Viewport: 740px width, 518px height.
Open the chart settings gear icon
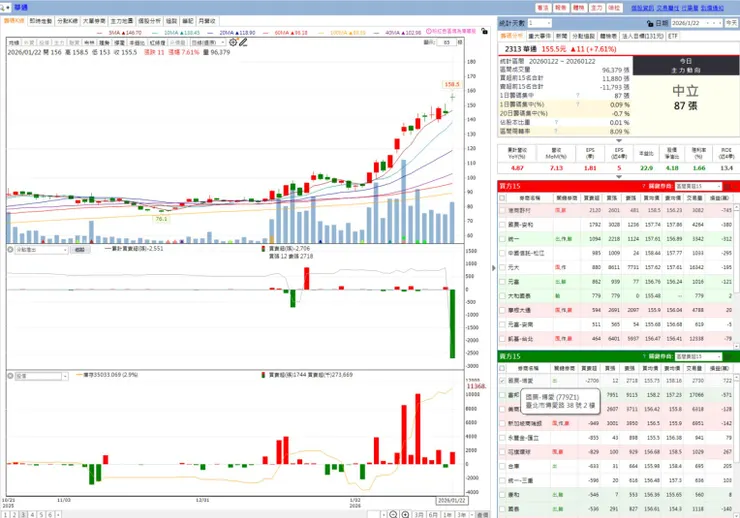[x=233, y=42]
